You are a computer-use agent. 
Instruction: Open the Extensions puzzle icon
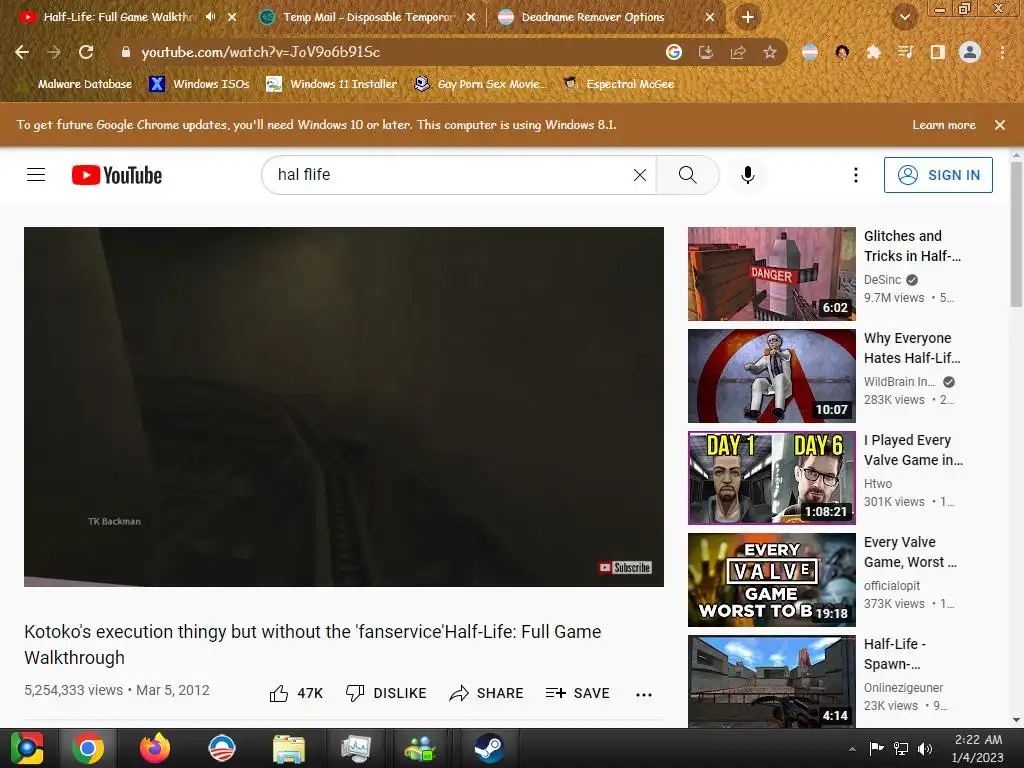pos(874,52)
